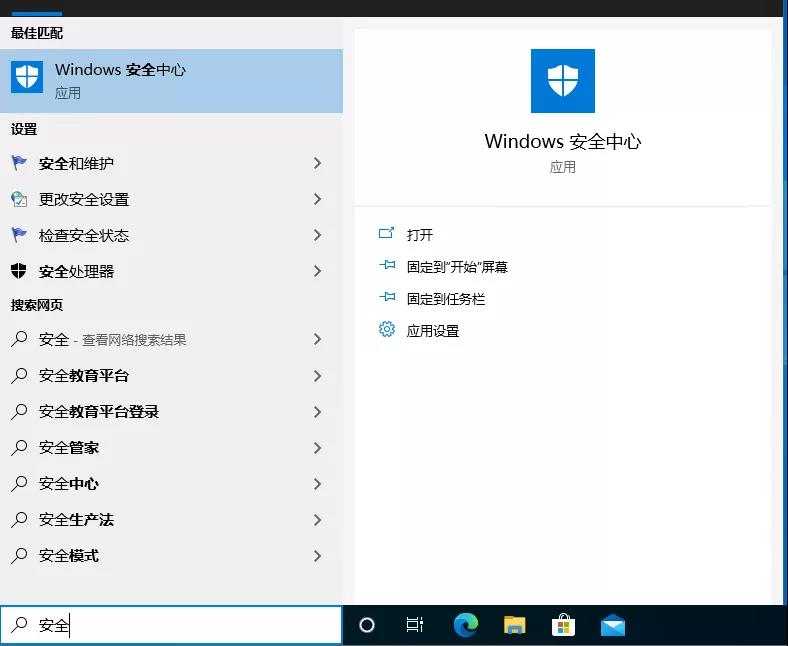Expand the 安全中心 suggestion arrow
Viewport: 788px width, 646px height.
click(x=317, y=484)
